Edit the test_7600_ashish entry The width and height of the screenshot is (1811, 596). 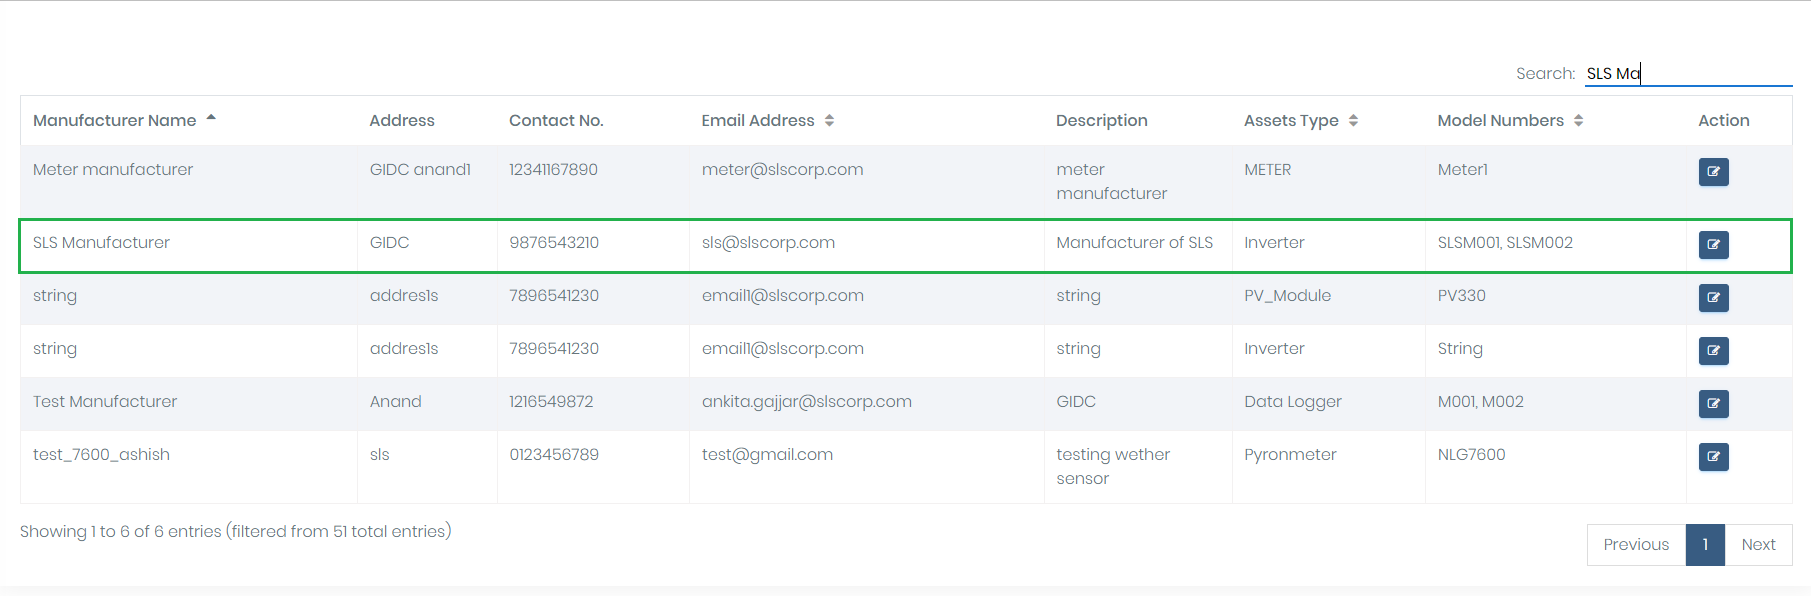(1713, 457)
